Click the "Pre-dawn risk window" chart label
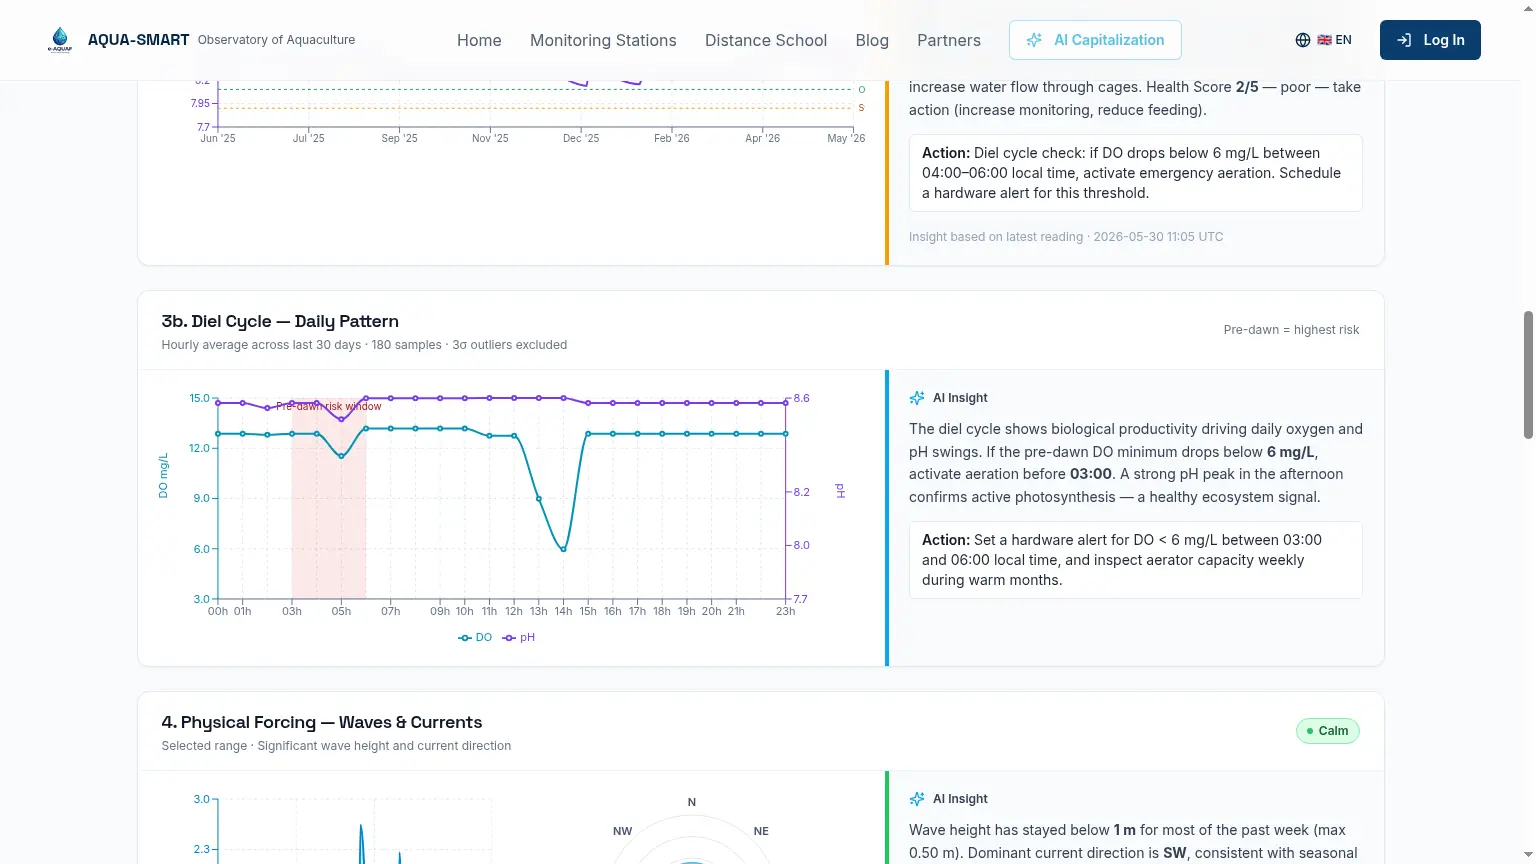1536x864 pixels. pyautogui.click(x=329, y=407)
